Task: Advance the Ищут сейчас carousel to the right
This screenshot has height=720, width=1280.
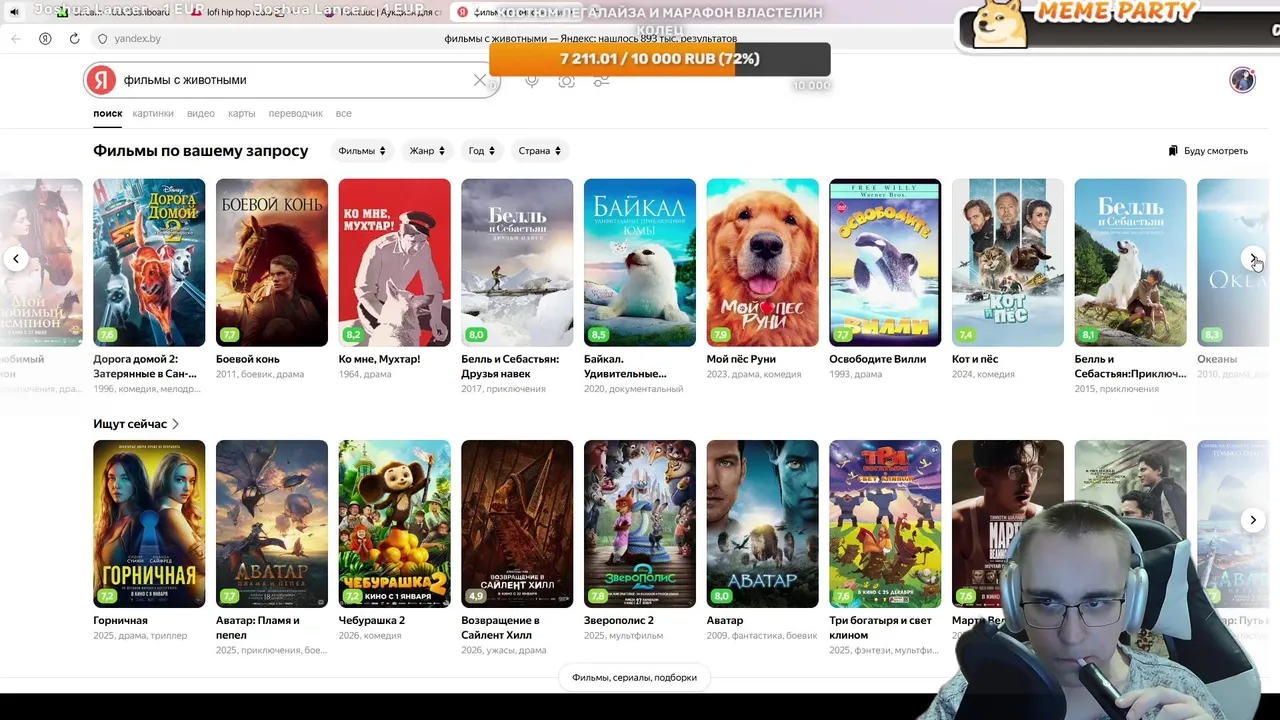Action: 1253,520
